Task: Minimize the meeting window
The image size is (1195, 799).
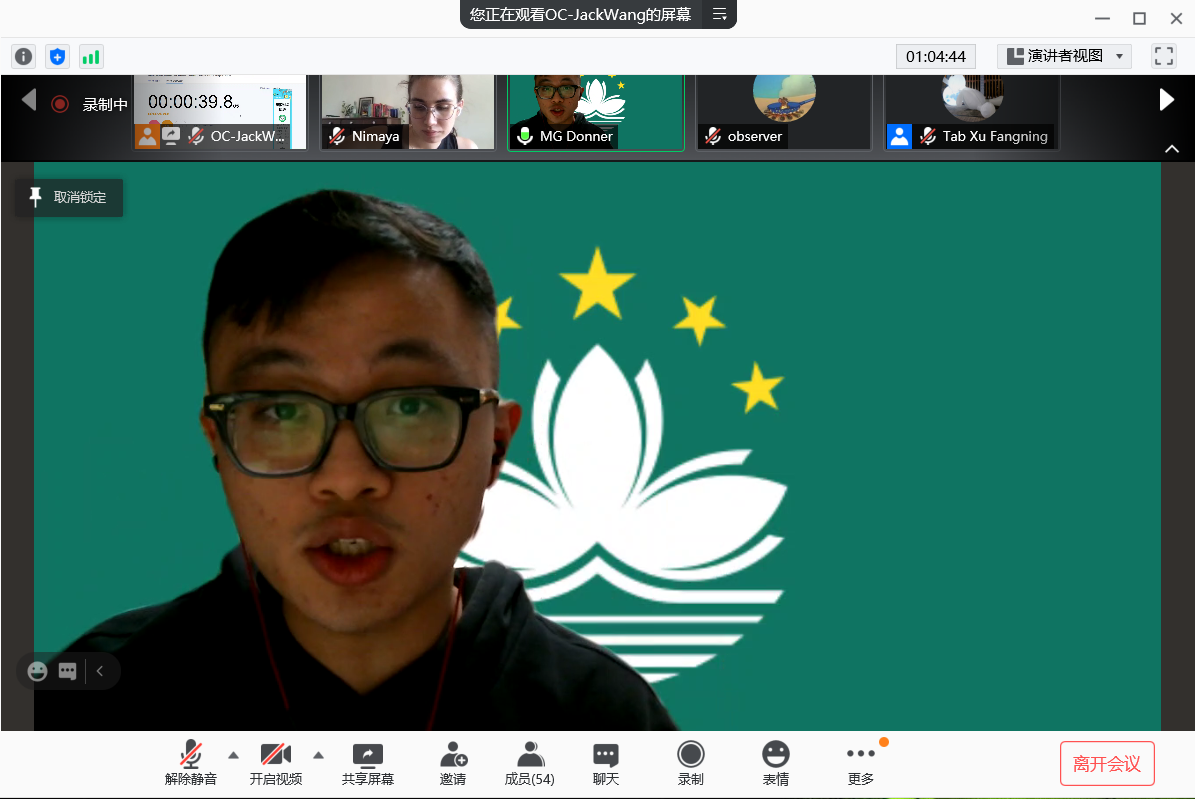Action: [x=1102, y=18]
